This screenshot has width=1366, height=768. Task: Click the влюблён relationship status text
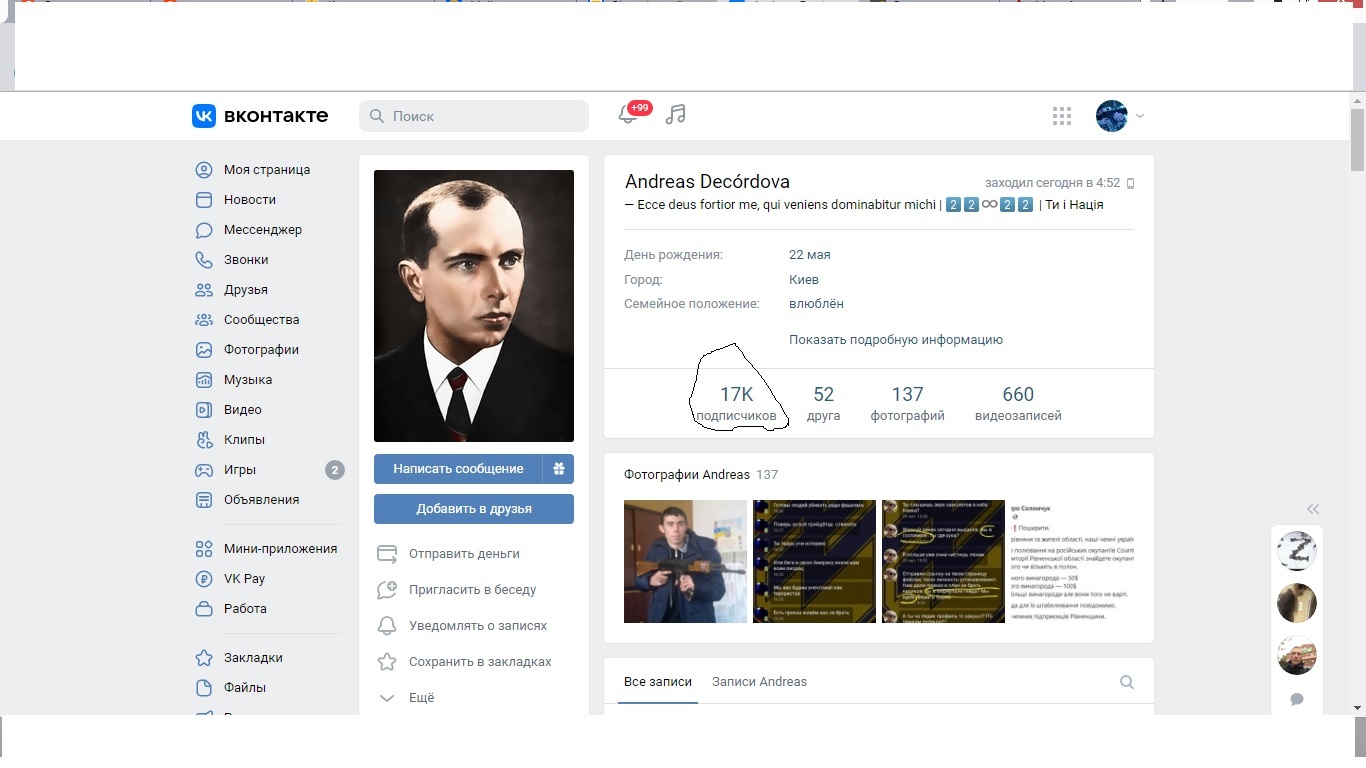tap(816, 304)
